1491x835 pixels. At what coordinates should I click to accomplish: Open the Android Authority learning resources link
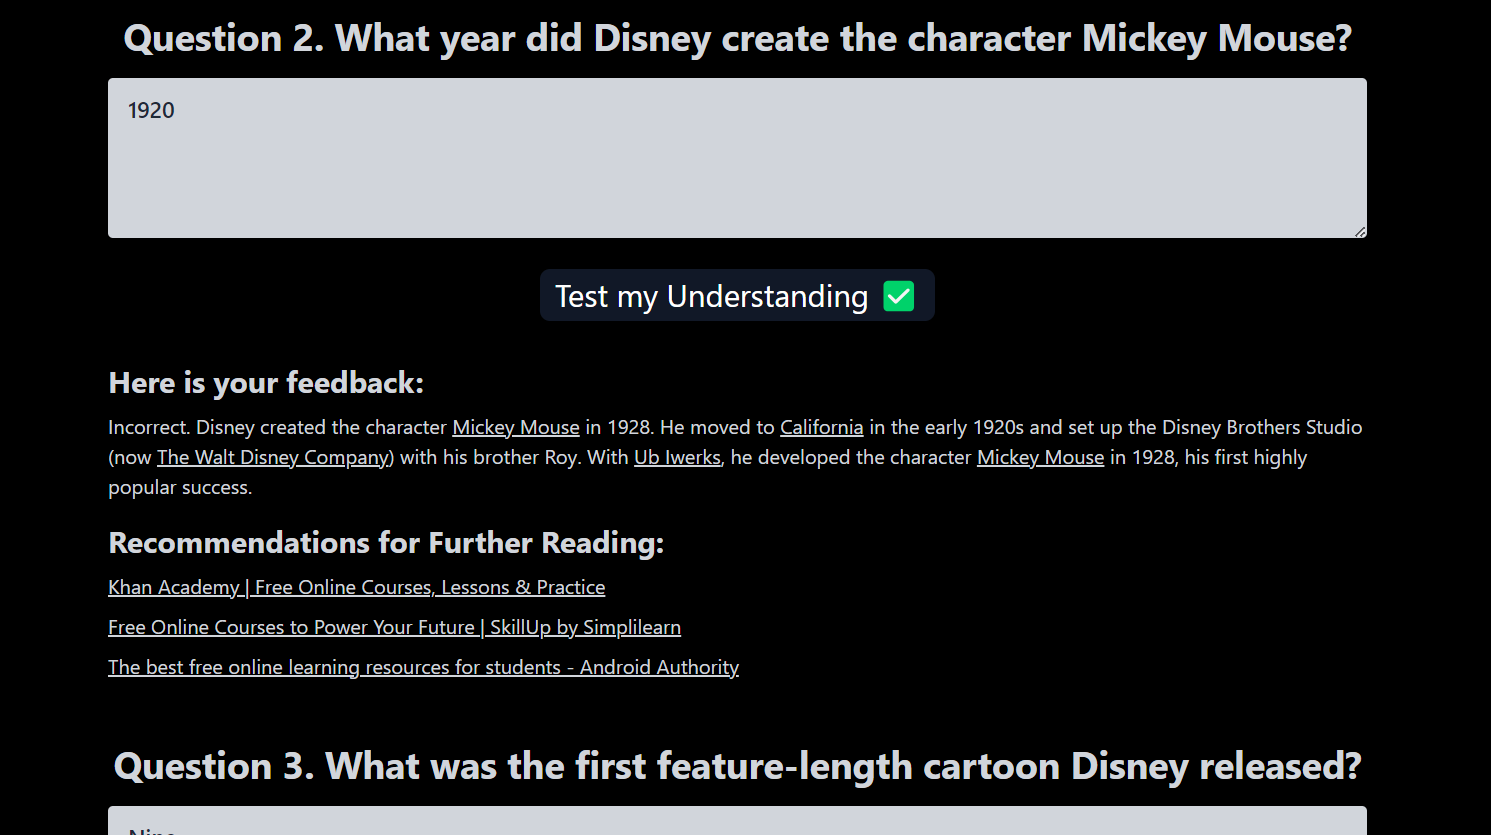pyautogui.click(x=424, y=667)
